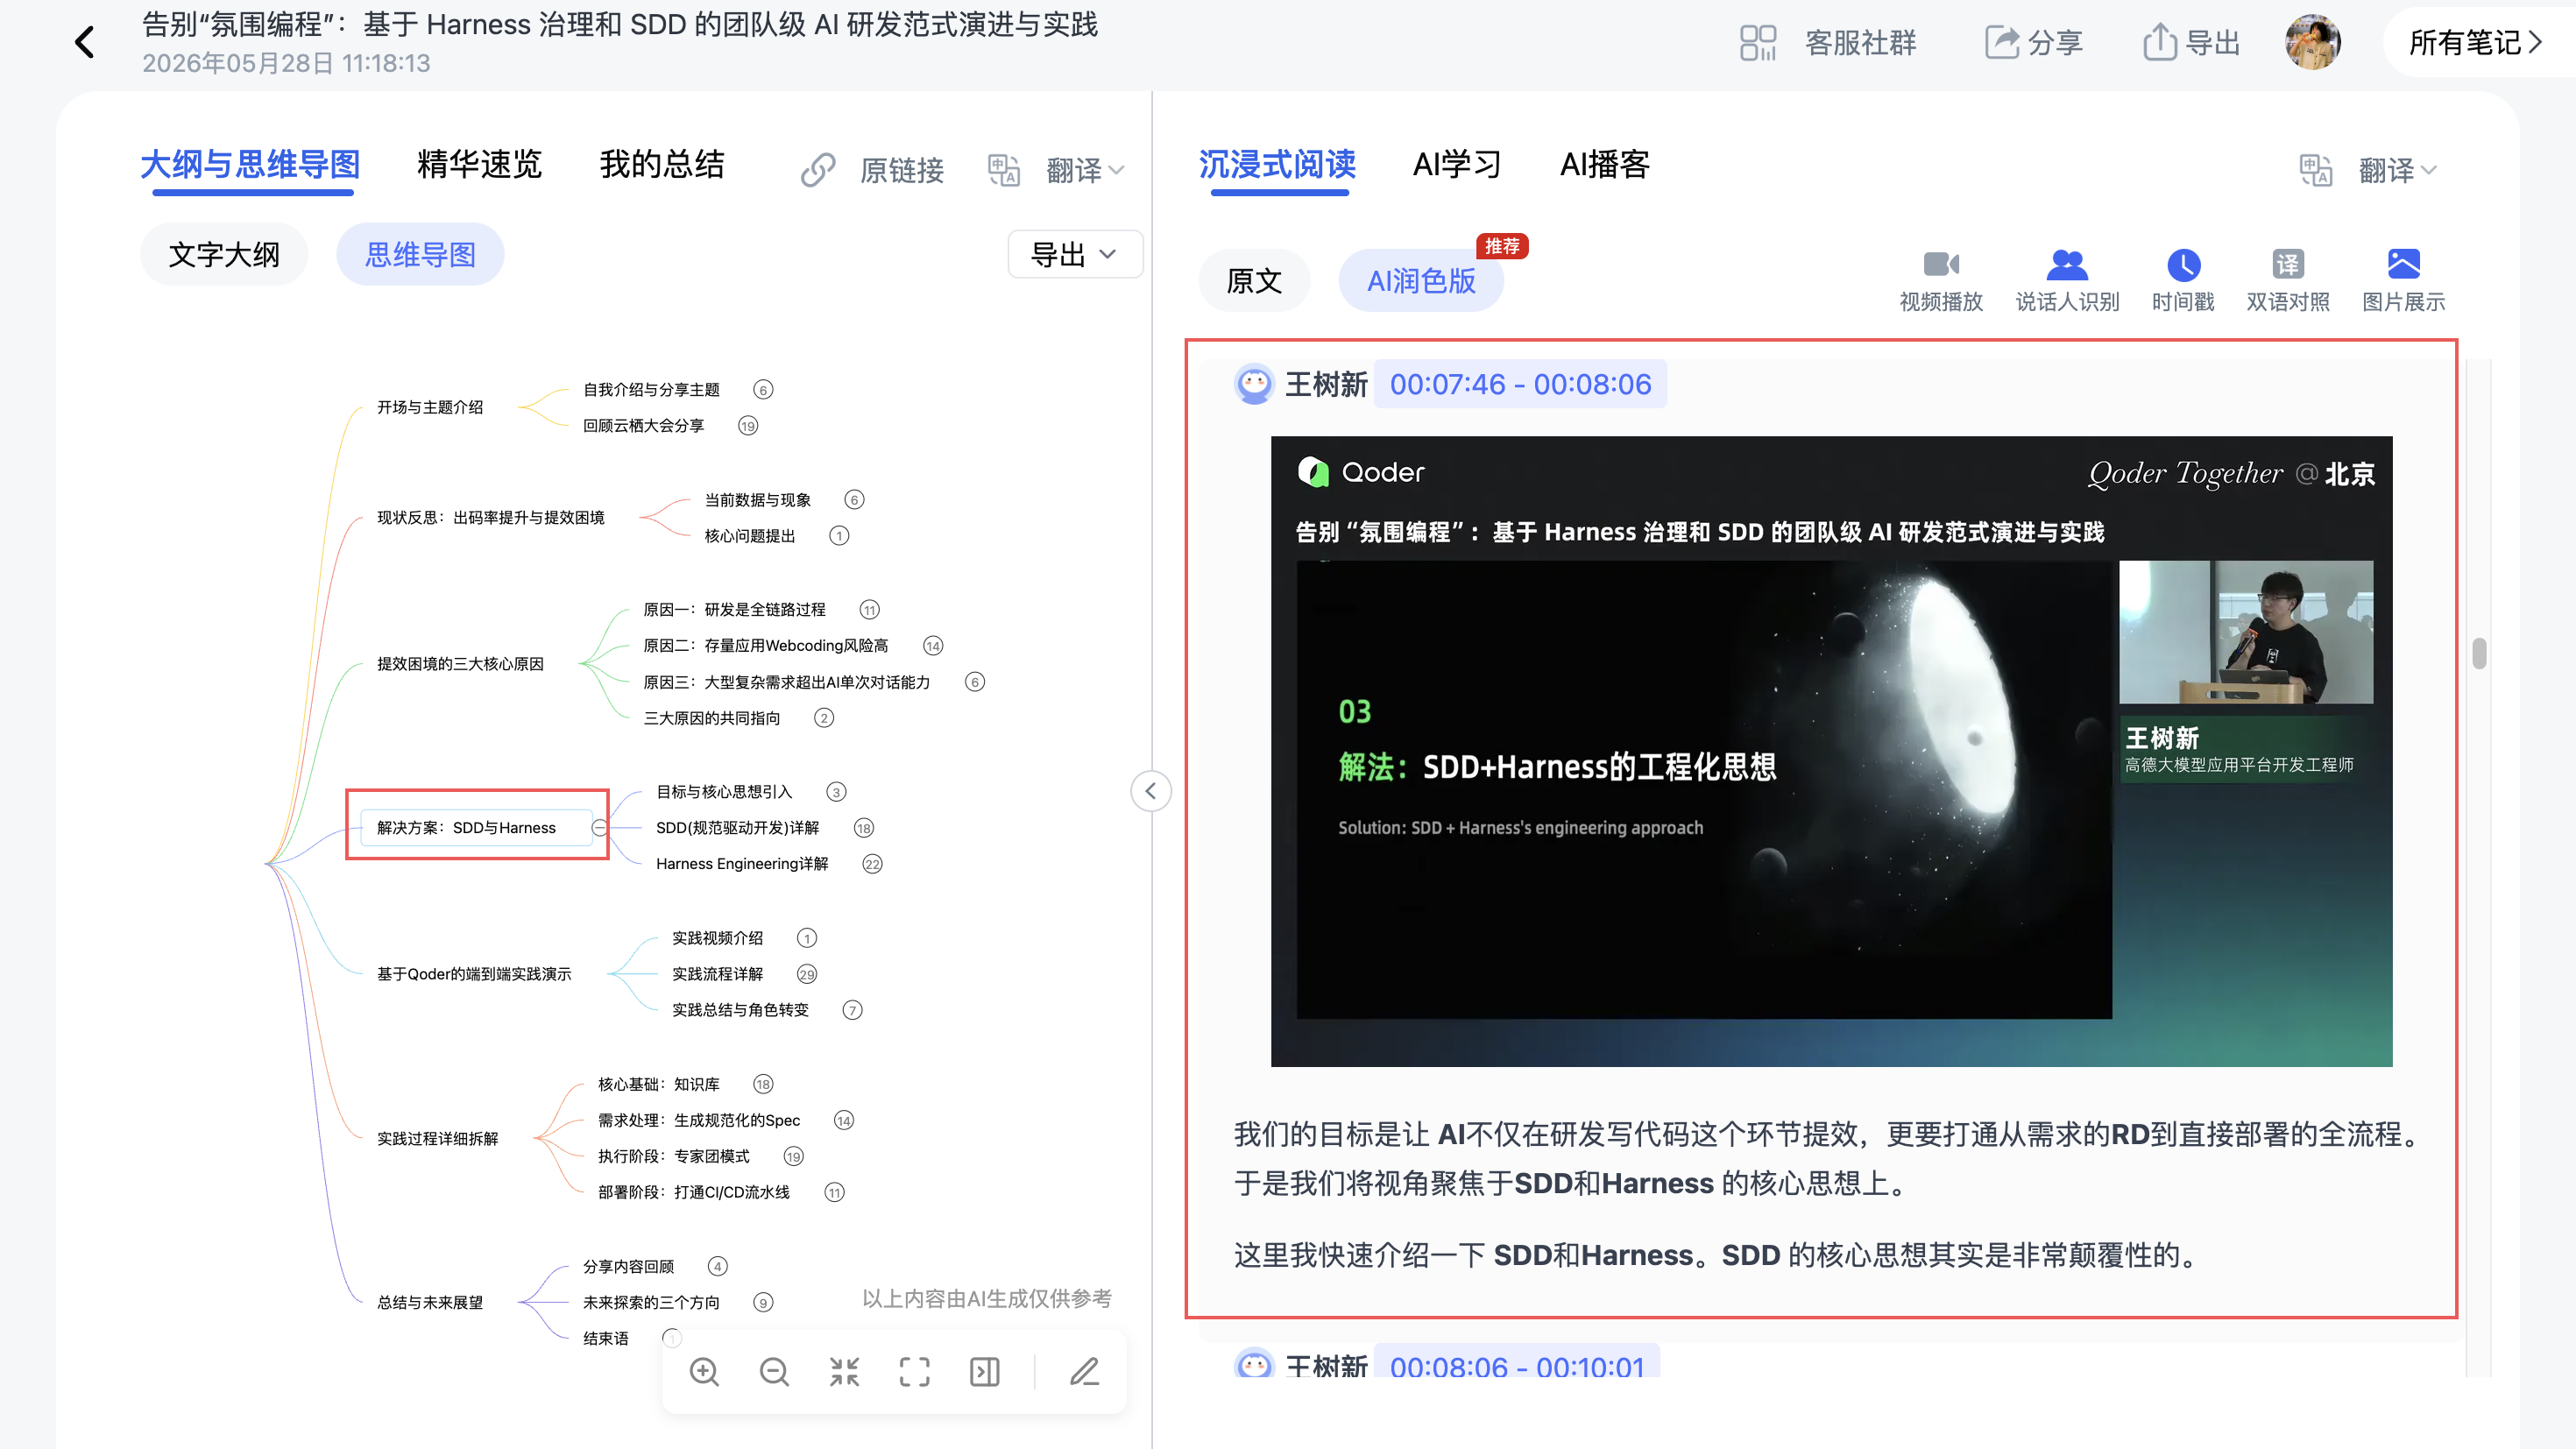Enter mind map fullscreen mode
2576x1449 pixels.
point(914,1372)
